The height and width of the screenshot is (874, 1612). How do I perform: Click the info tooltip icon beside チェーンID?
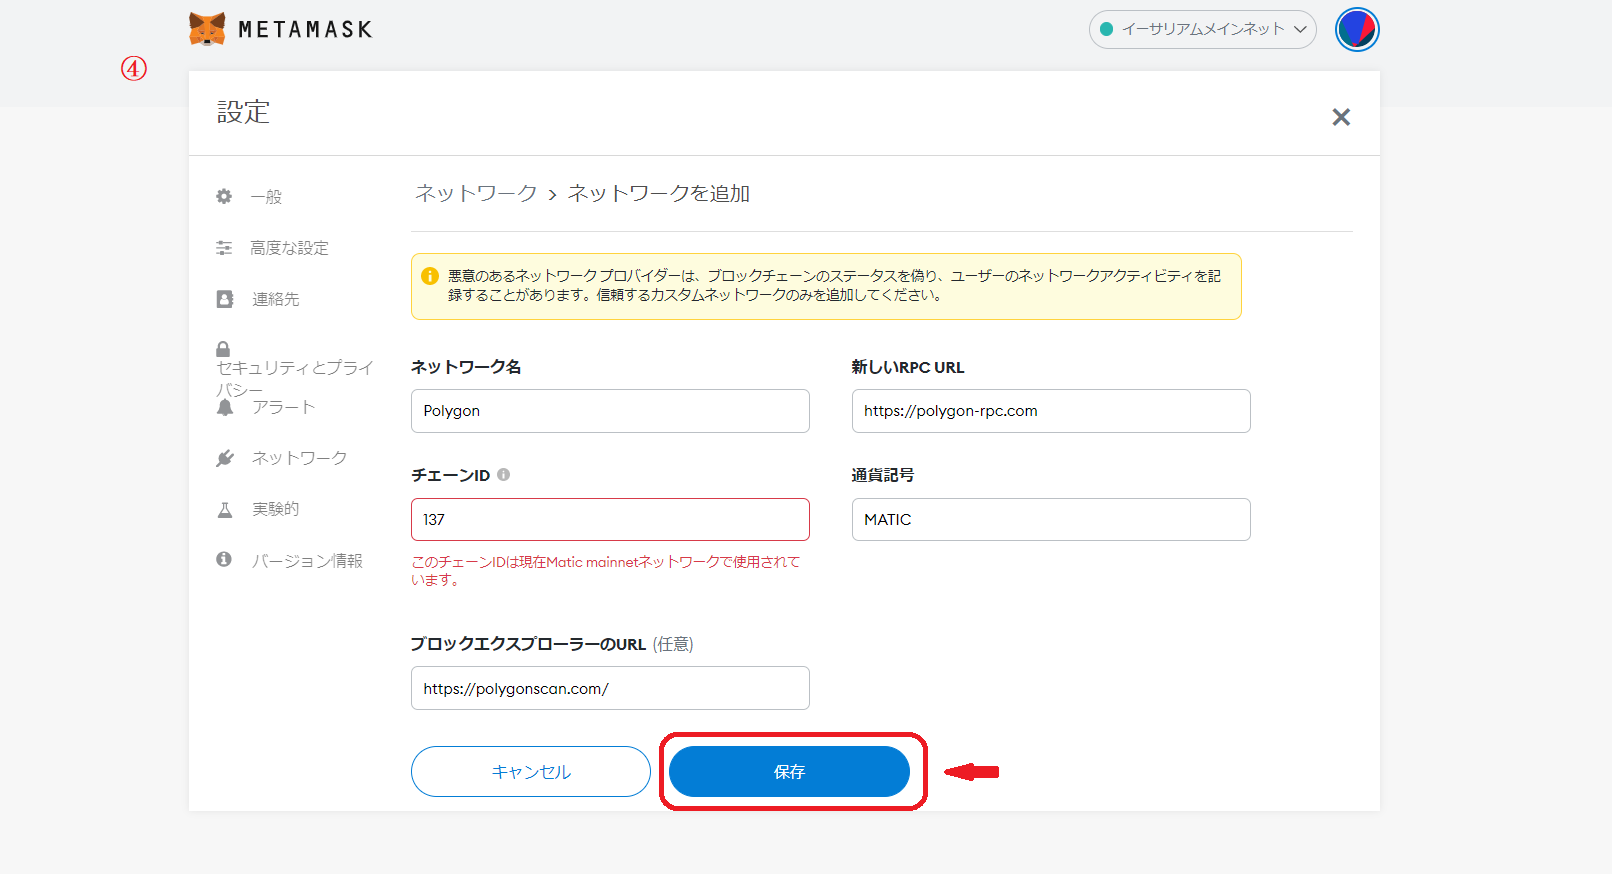[504, 475]
